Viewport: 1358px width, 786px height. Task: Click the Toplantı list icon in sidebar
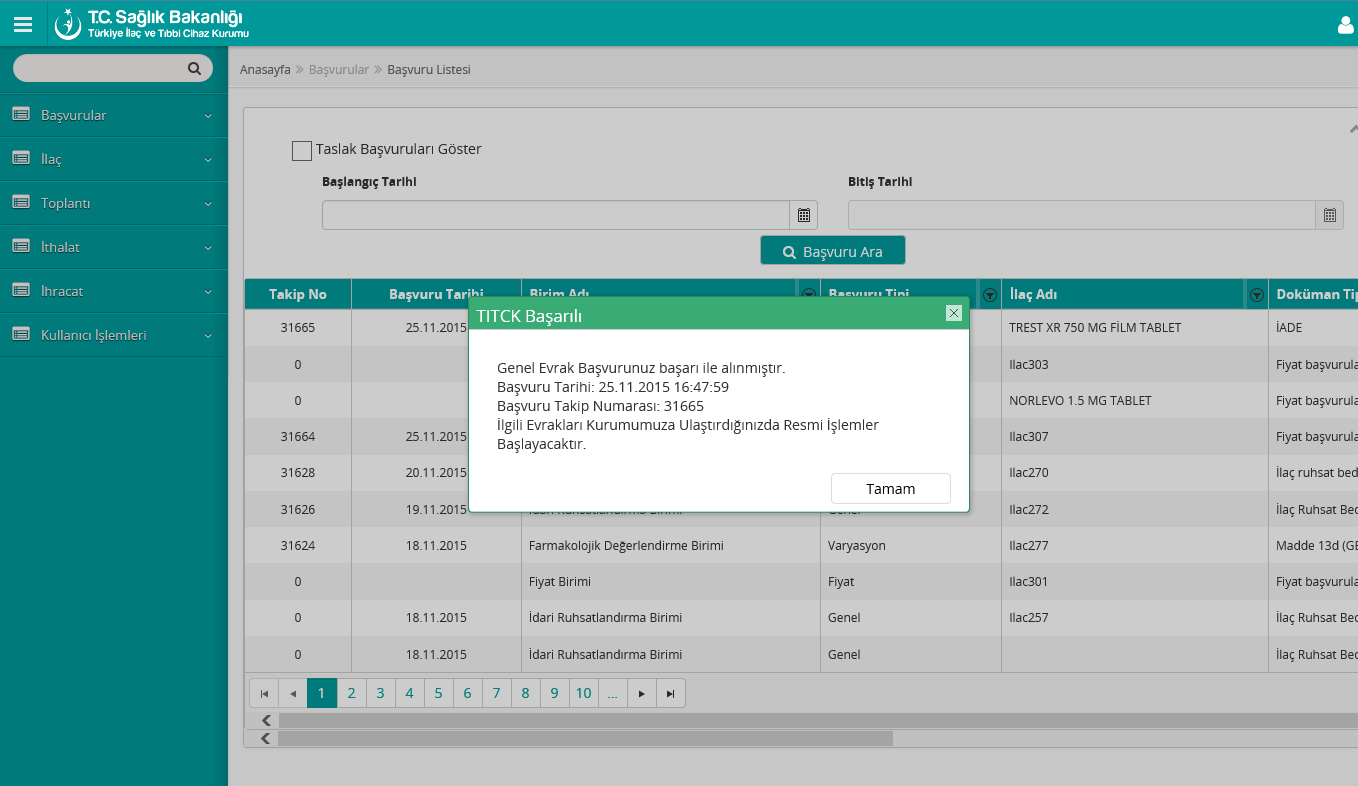coord(21,202)
